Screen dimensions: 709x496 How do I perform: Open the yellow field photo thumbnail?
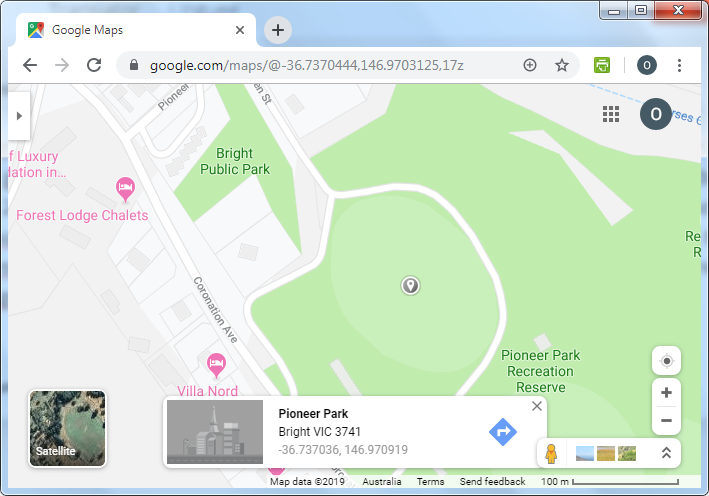tap(606, 453)
